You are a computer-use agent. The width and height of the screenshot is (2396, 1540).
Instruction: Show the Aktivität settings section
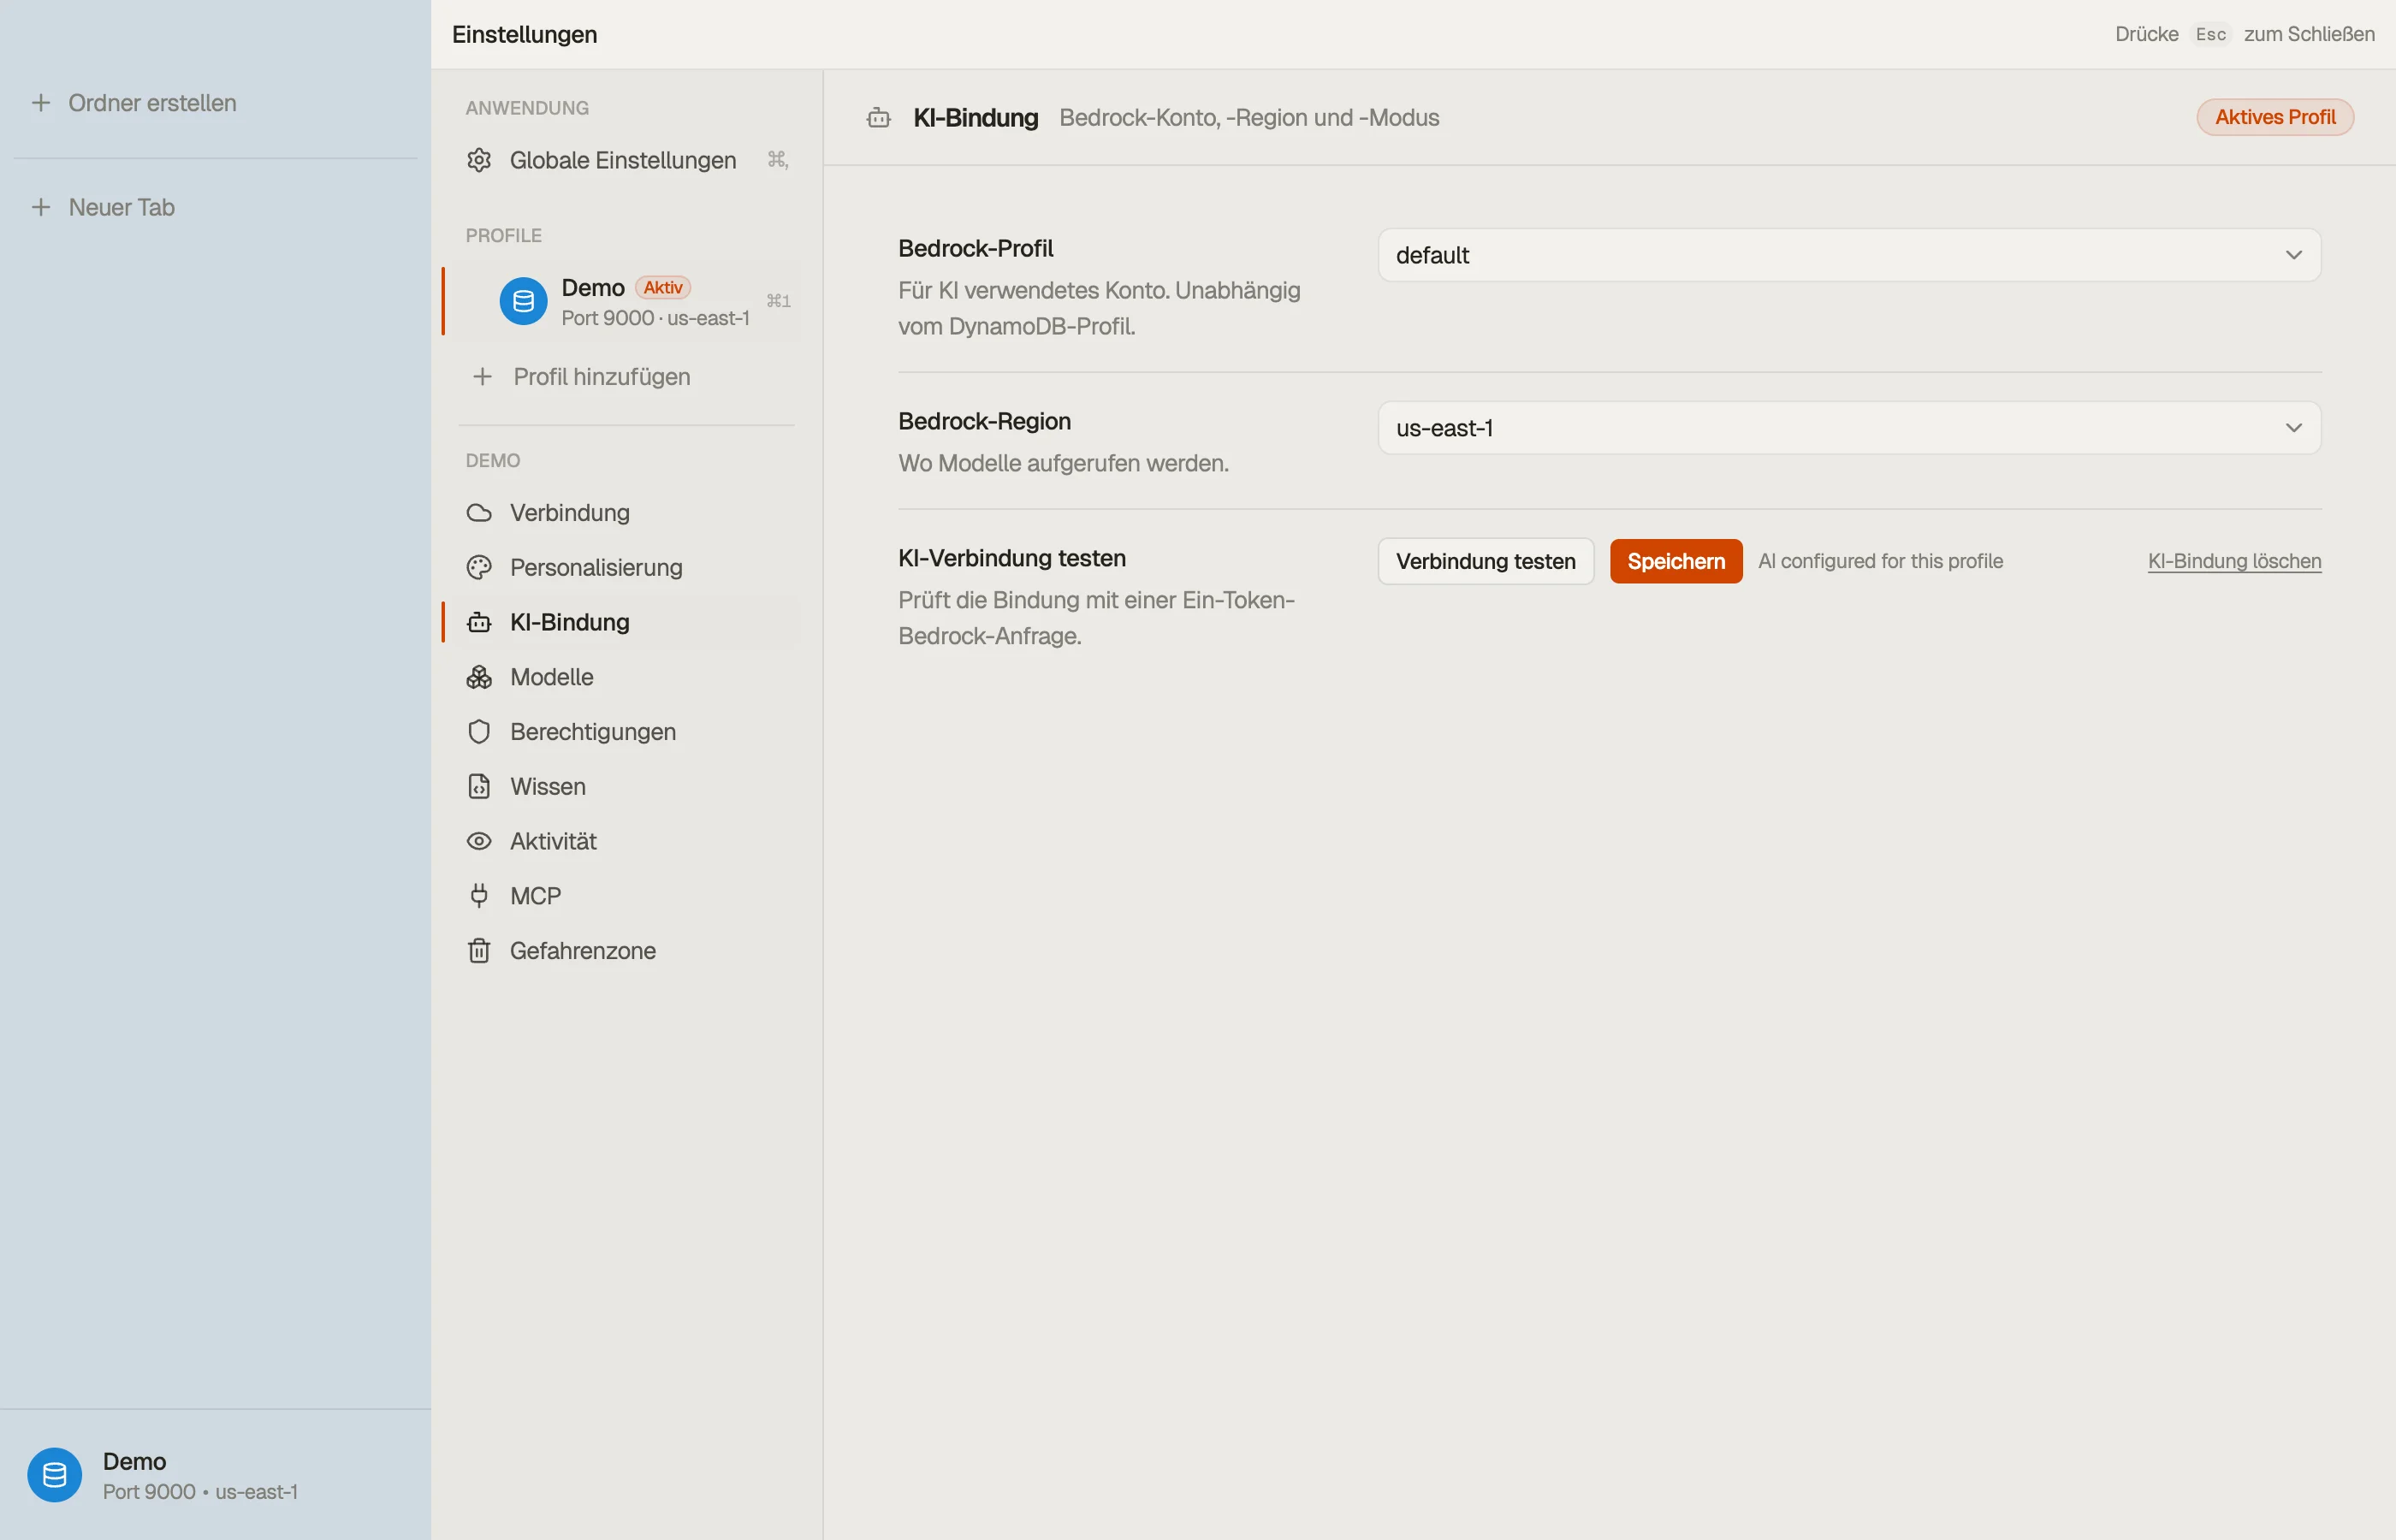coord(624,841)
